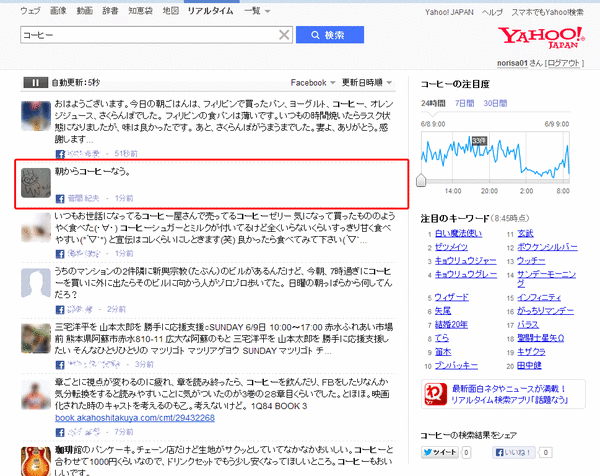Image resolution: width=600 pixels, height=476 pixels.
Task: Open the keyword インフィニティ
Action: pyautogui.click(x=539, y=297)
